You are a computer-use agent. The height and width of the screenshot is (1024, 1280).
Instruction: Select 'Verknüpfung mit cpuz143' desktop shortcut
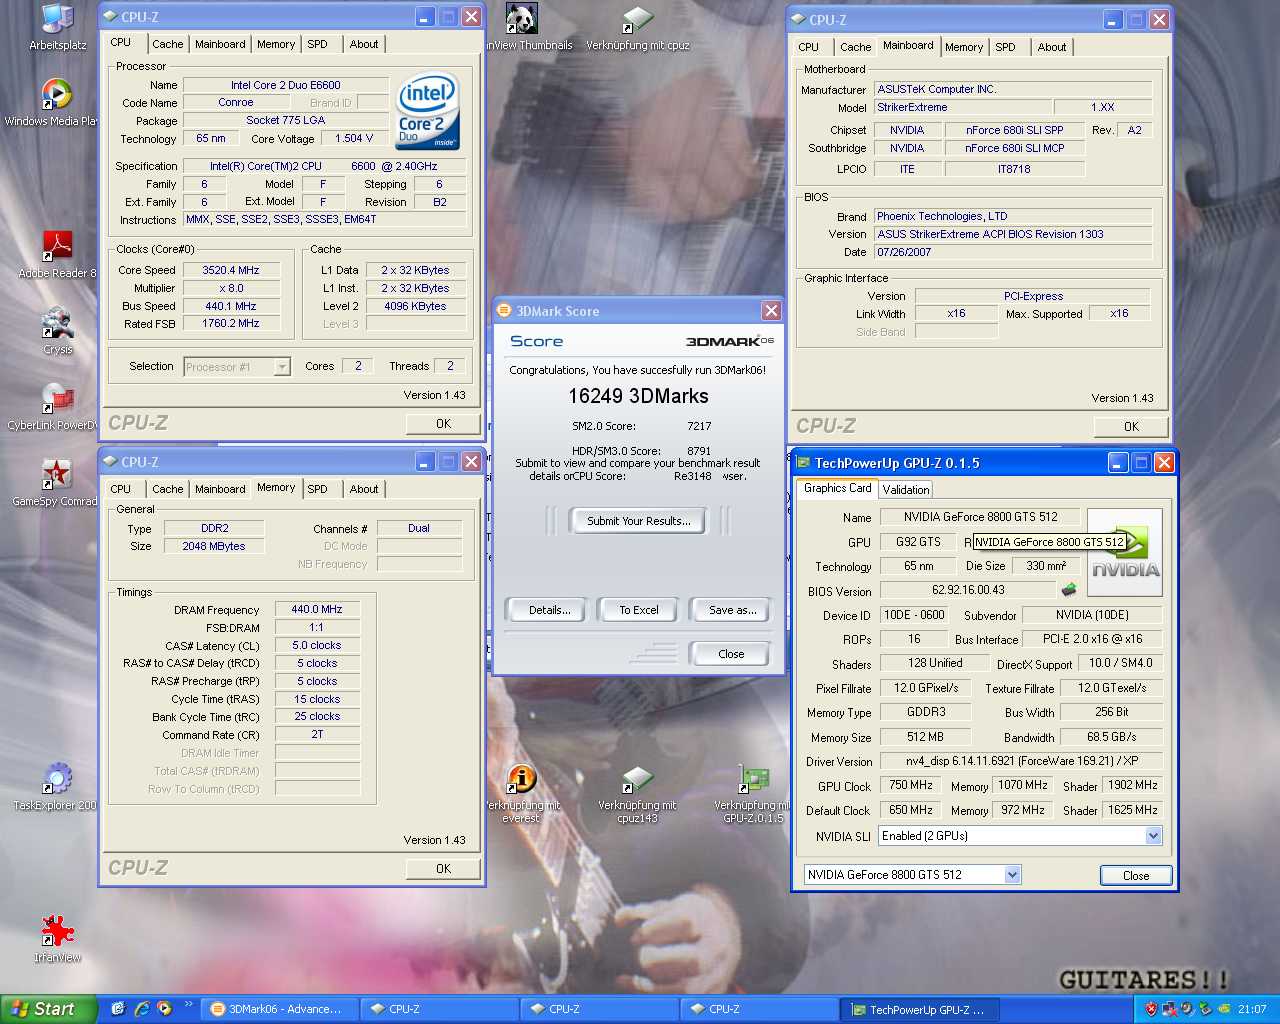(x=637, y=794)
